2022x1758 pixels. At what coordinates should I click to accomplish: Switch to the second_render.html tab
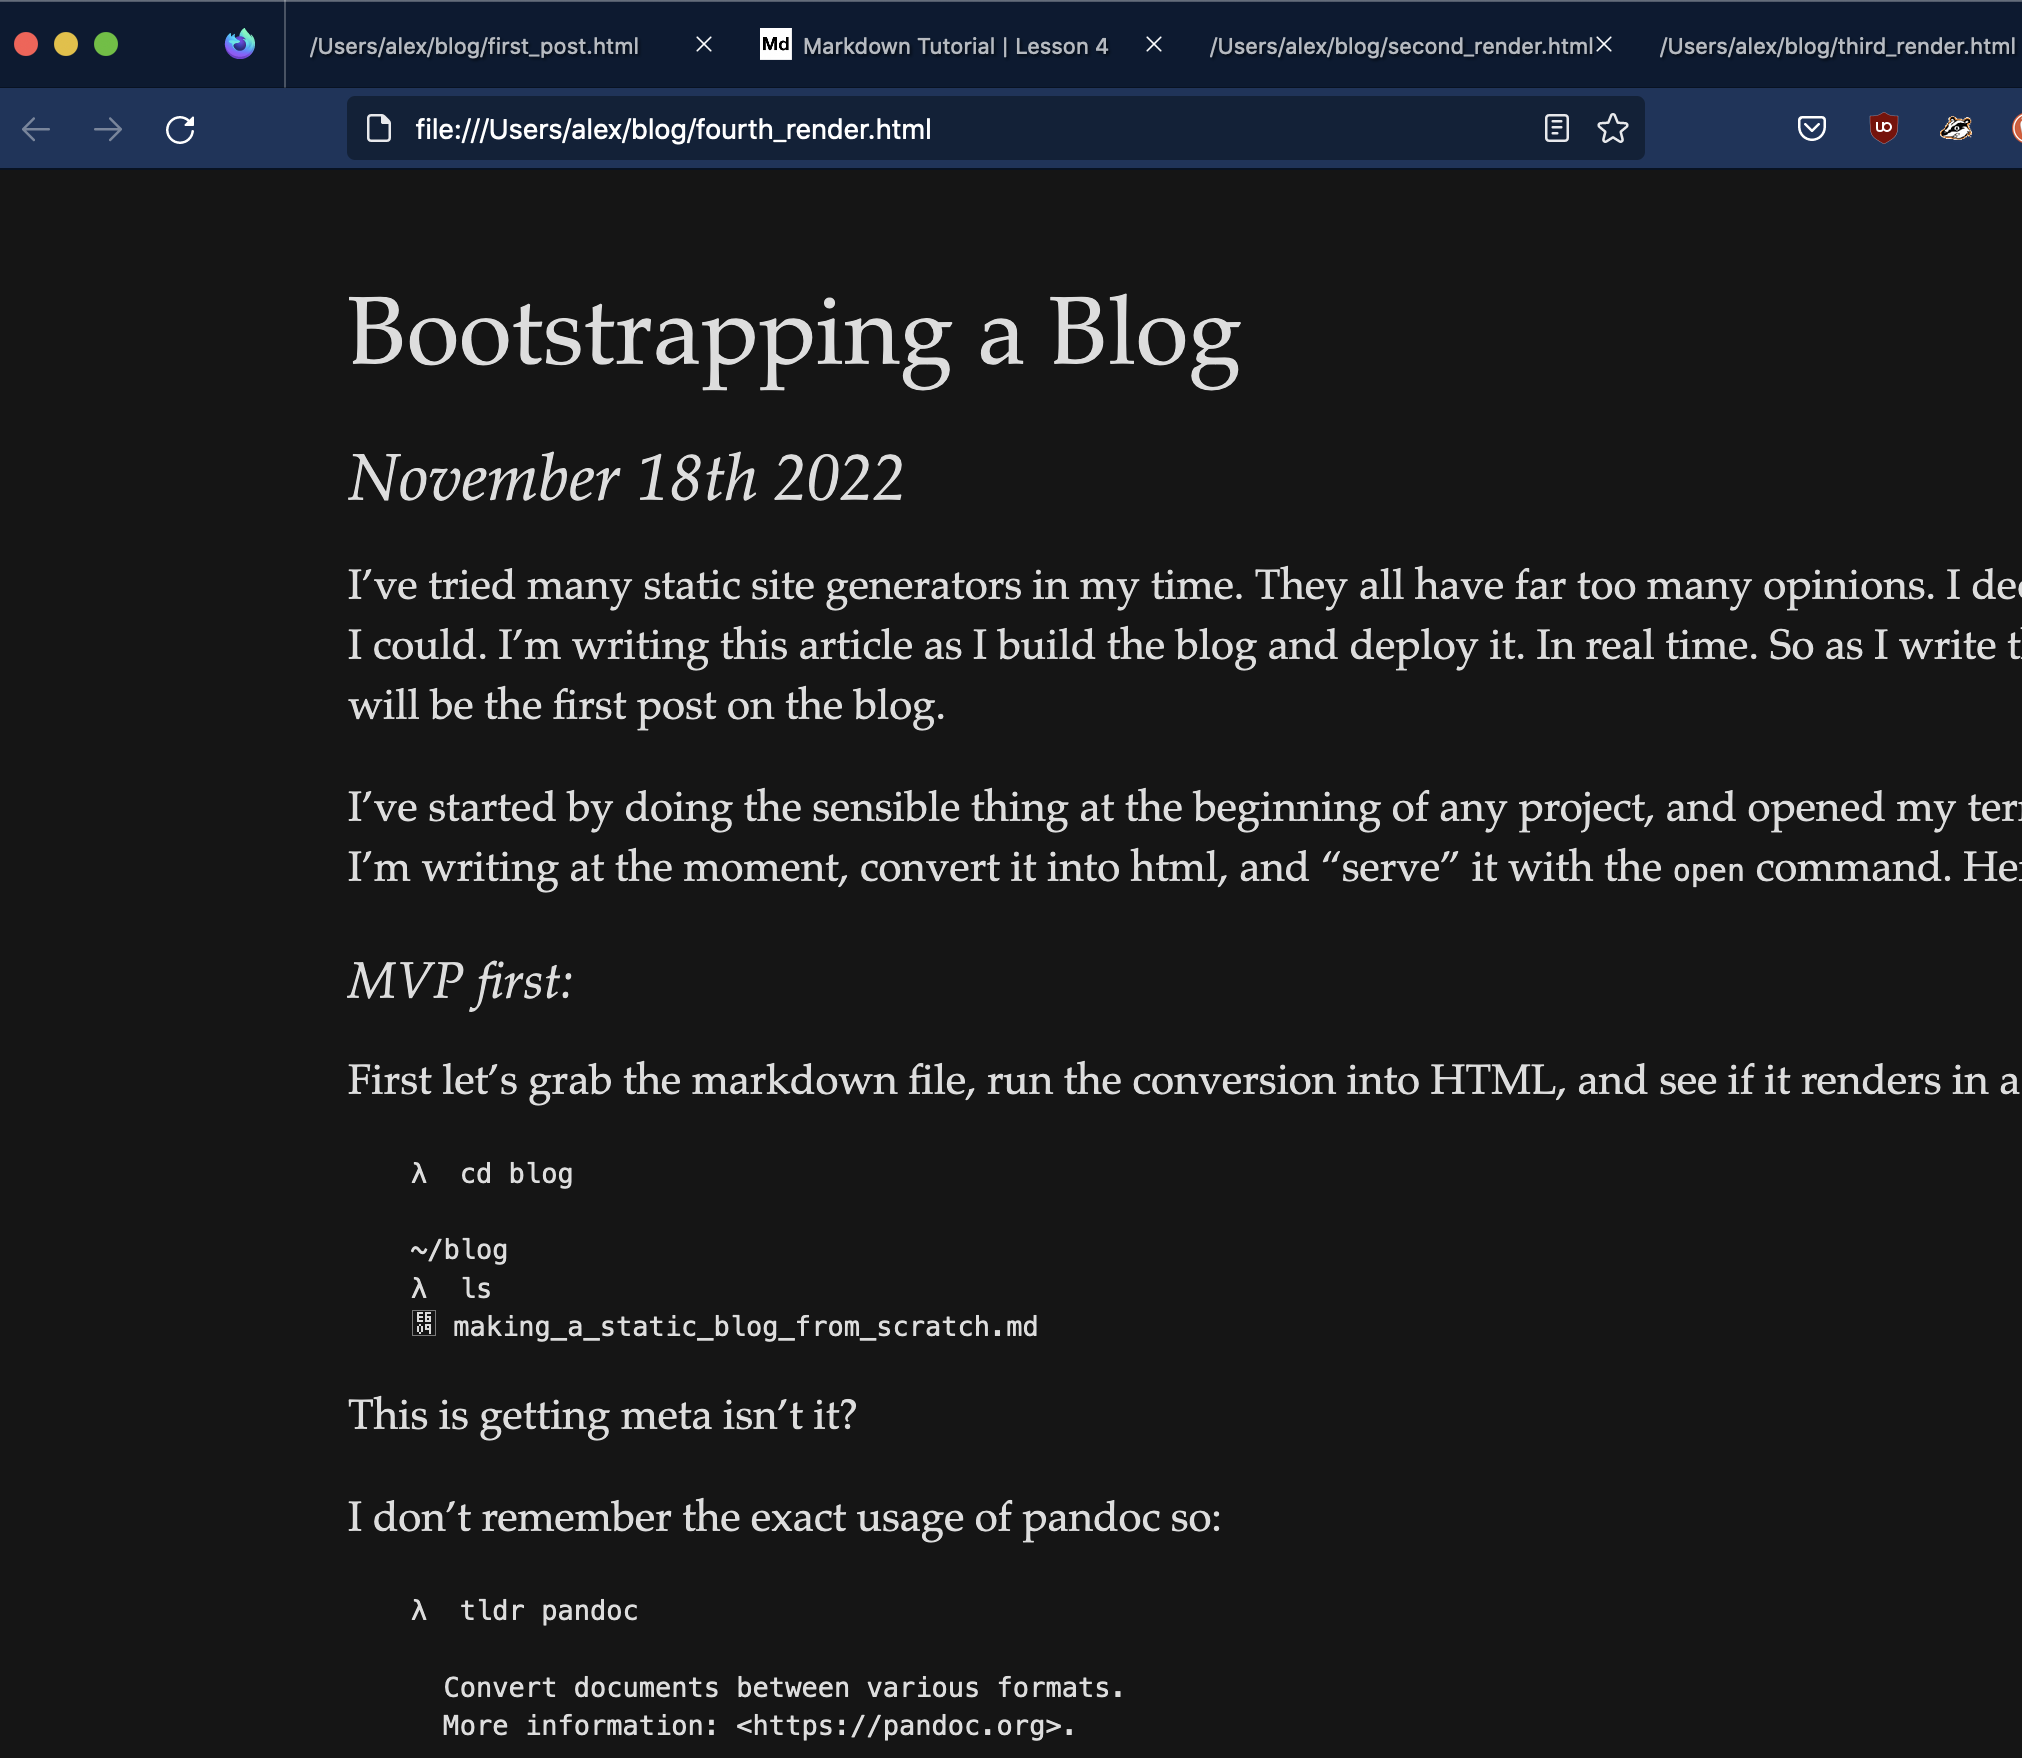tap(1400, 45)
